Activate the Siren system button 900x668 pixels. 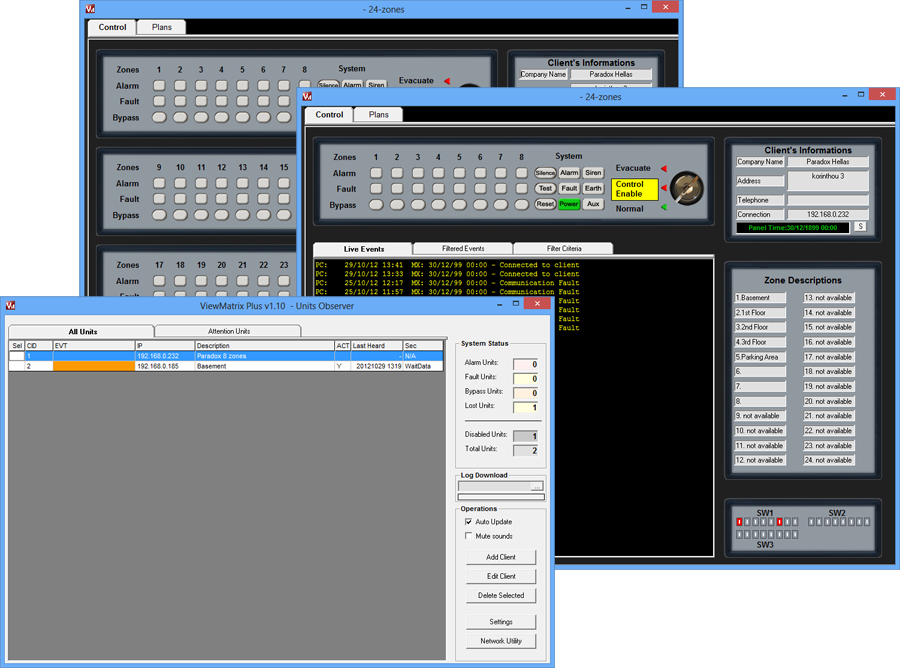click(592, 172)
